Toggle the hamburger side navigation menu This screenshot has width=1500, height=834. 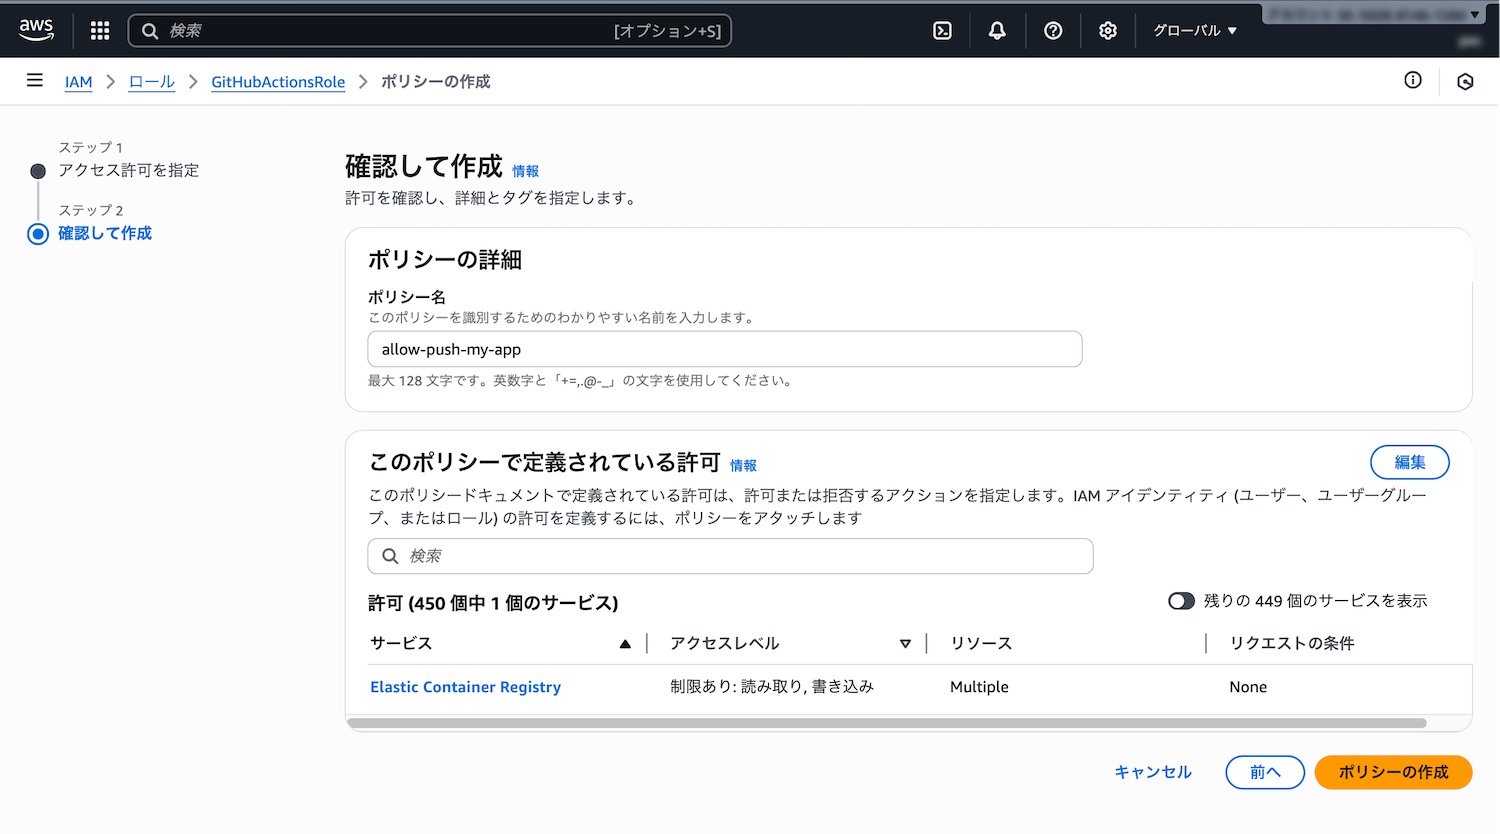click(x=35, y=81)
